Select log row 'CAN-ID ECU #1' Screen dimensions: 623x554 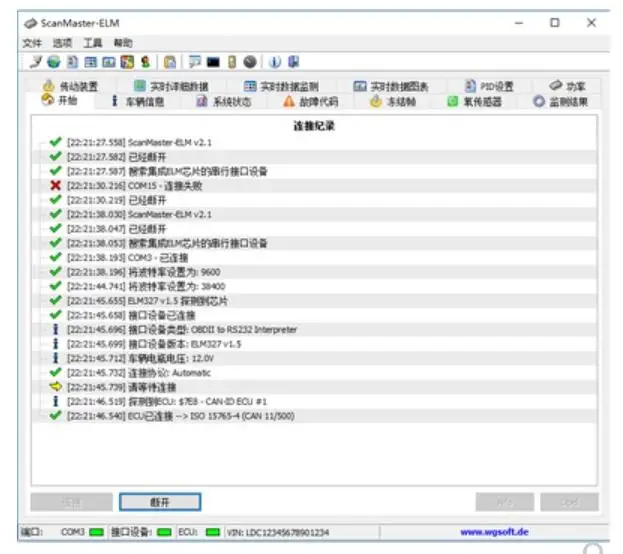point(314,401)
